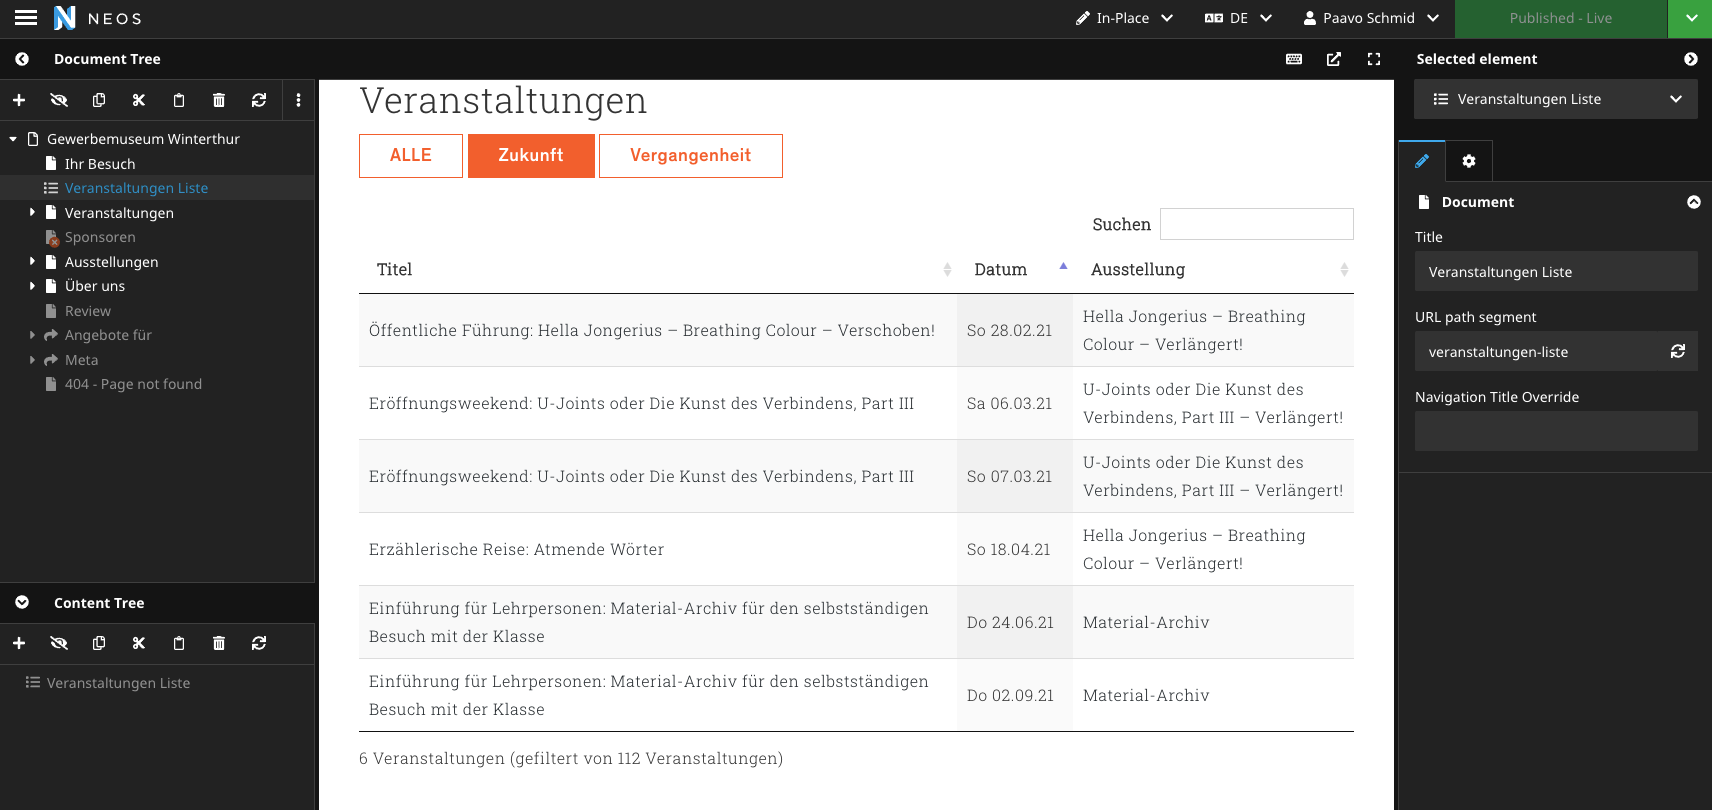Screen dimensions: 1712x810
Task: Refresh the Document Tree
Action: (x=259, y=100)
